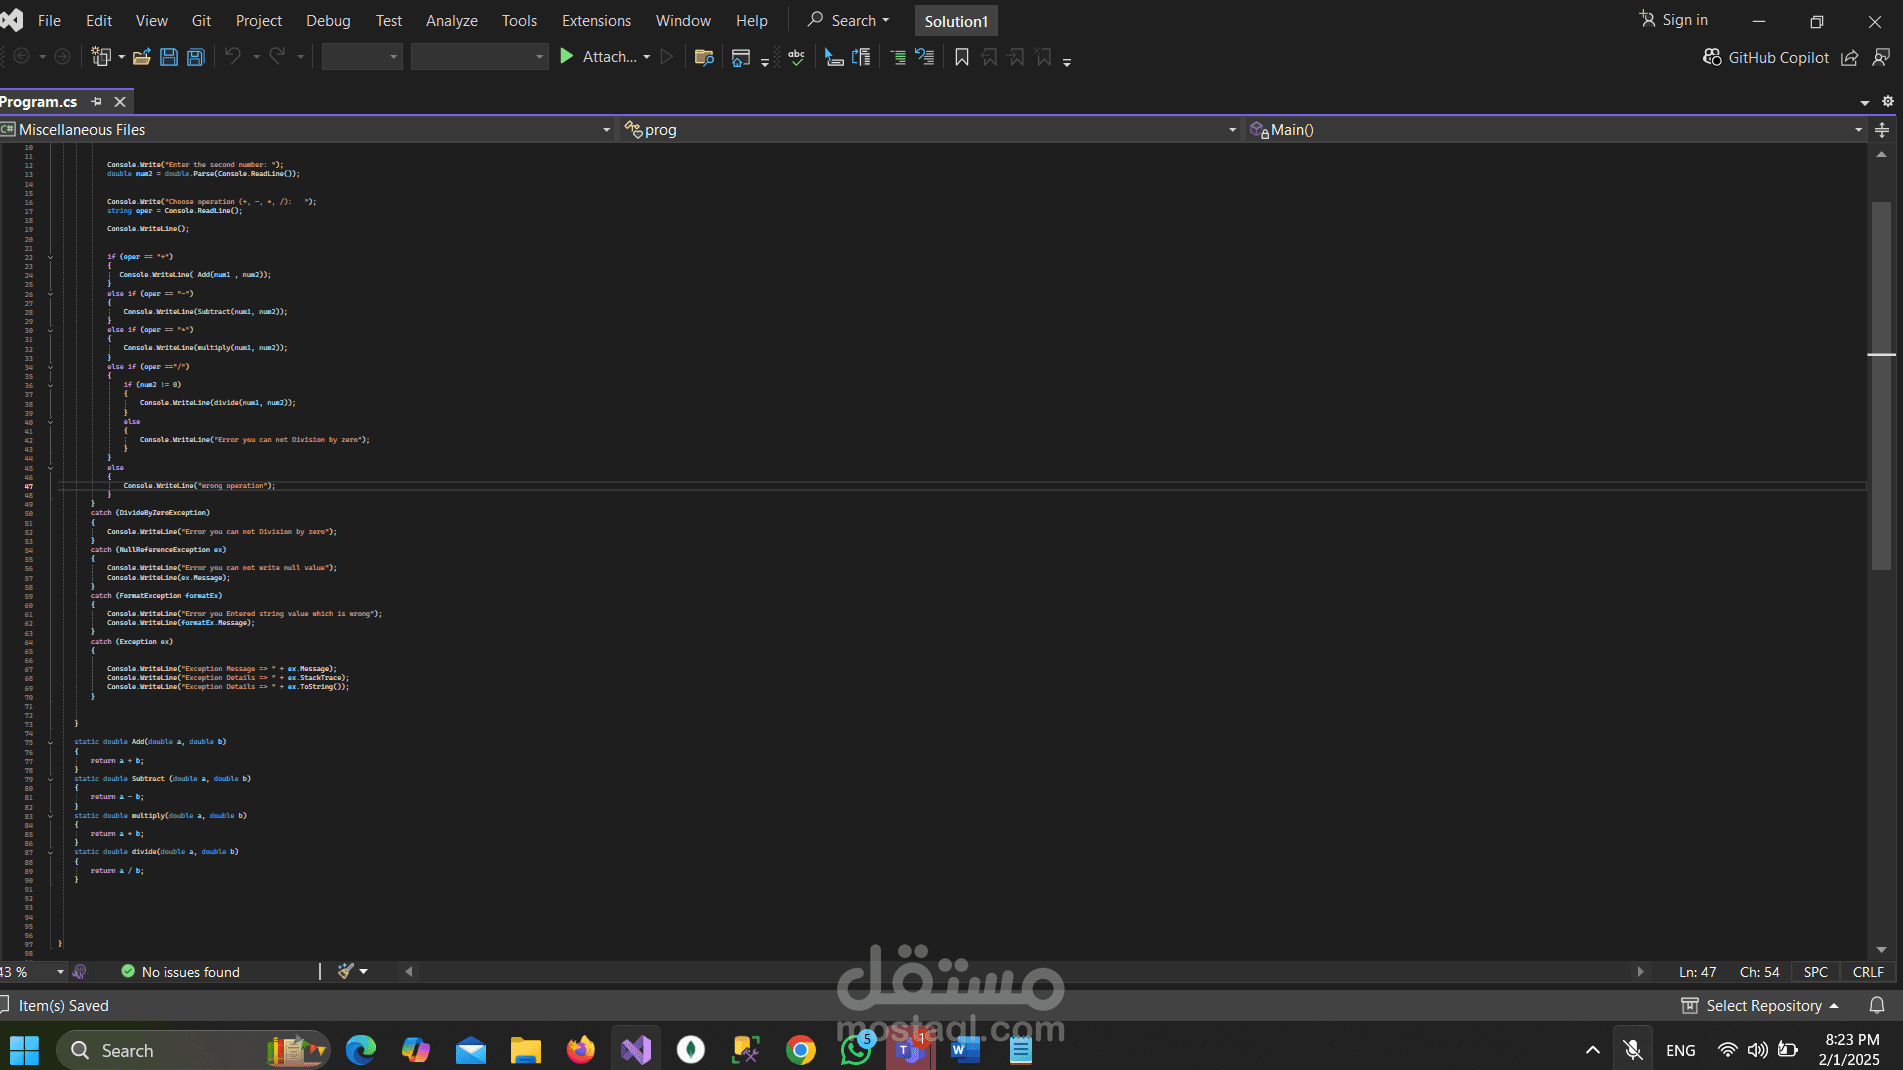Click the Ln: 47 line indicator
The height and width of the screenshot is (1070, 1903).
point(1697,972)
